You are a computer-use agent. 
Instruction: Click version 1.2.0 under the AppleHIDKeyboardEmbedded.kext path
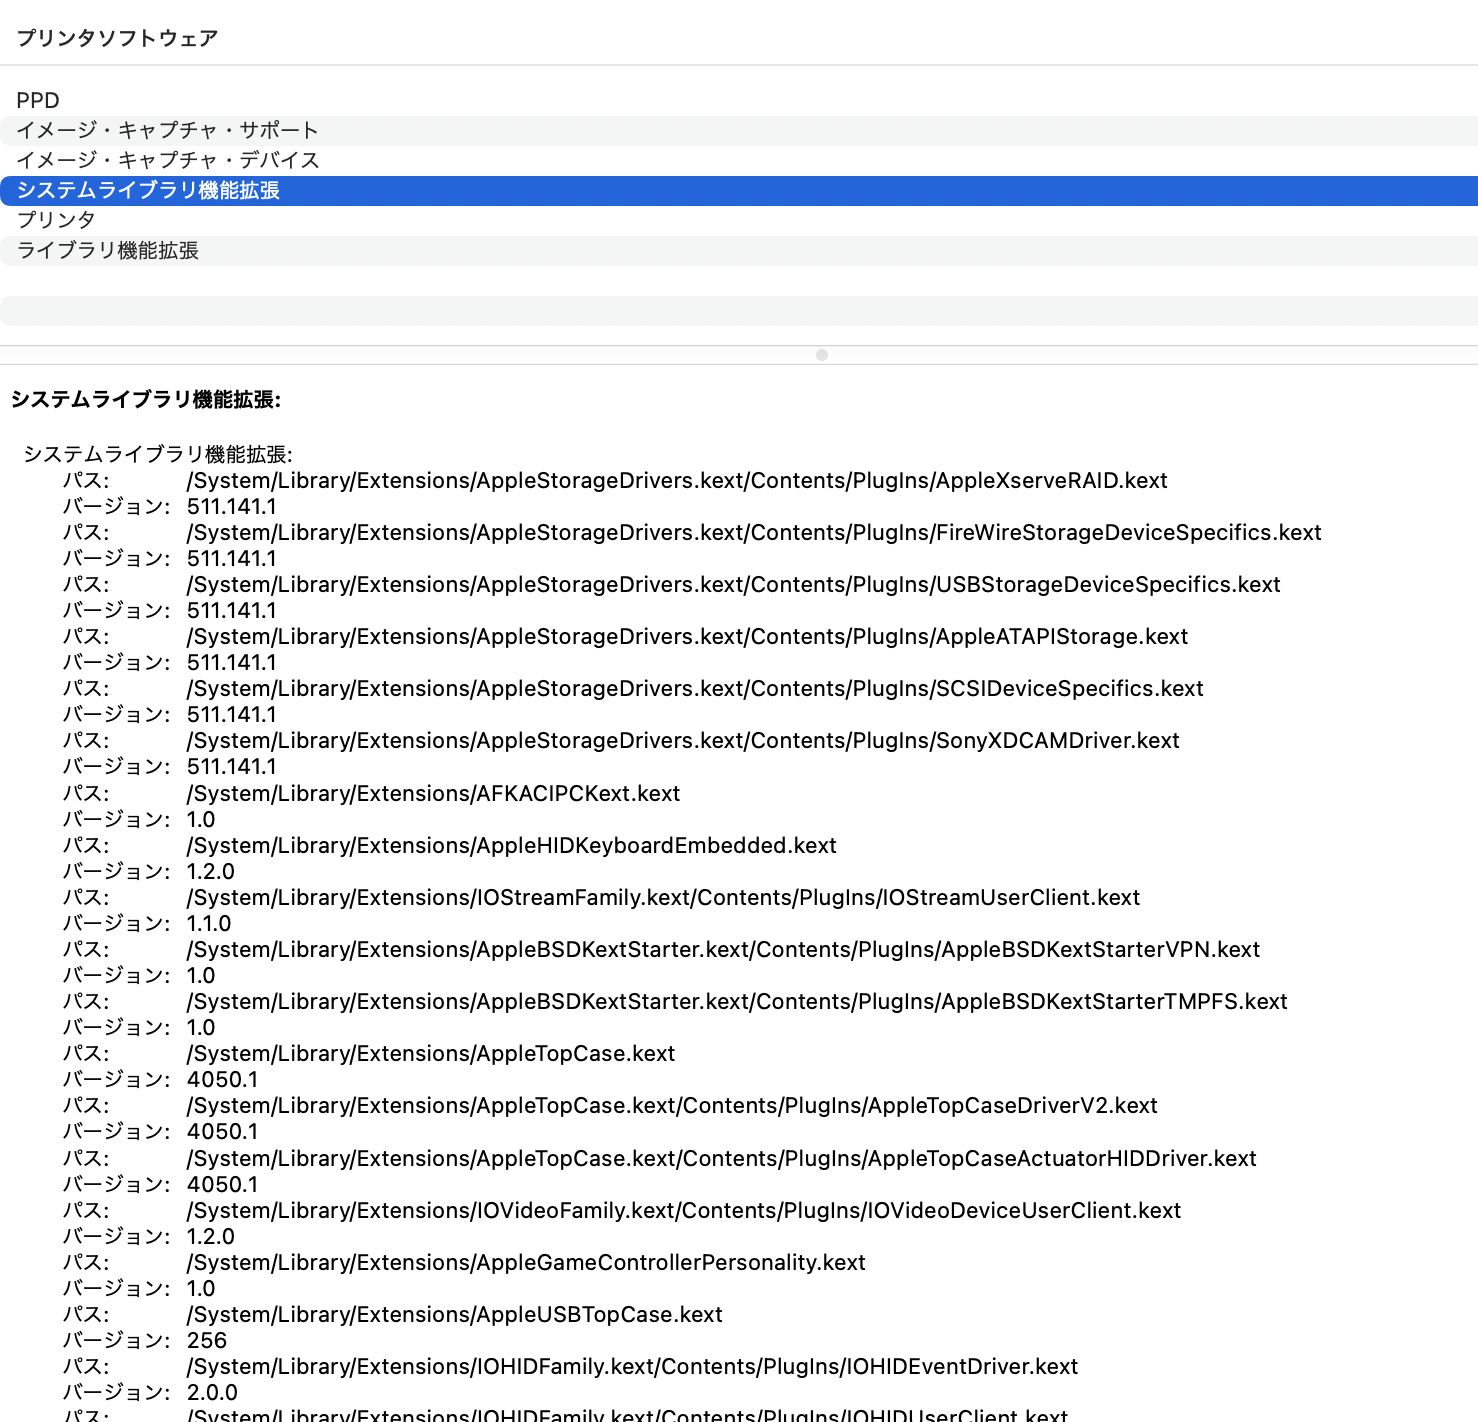click(211, 872)
